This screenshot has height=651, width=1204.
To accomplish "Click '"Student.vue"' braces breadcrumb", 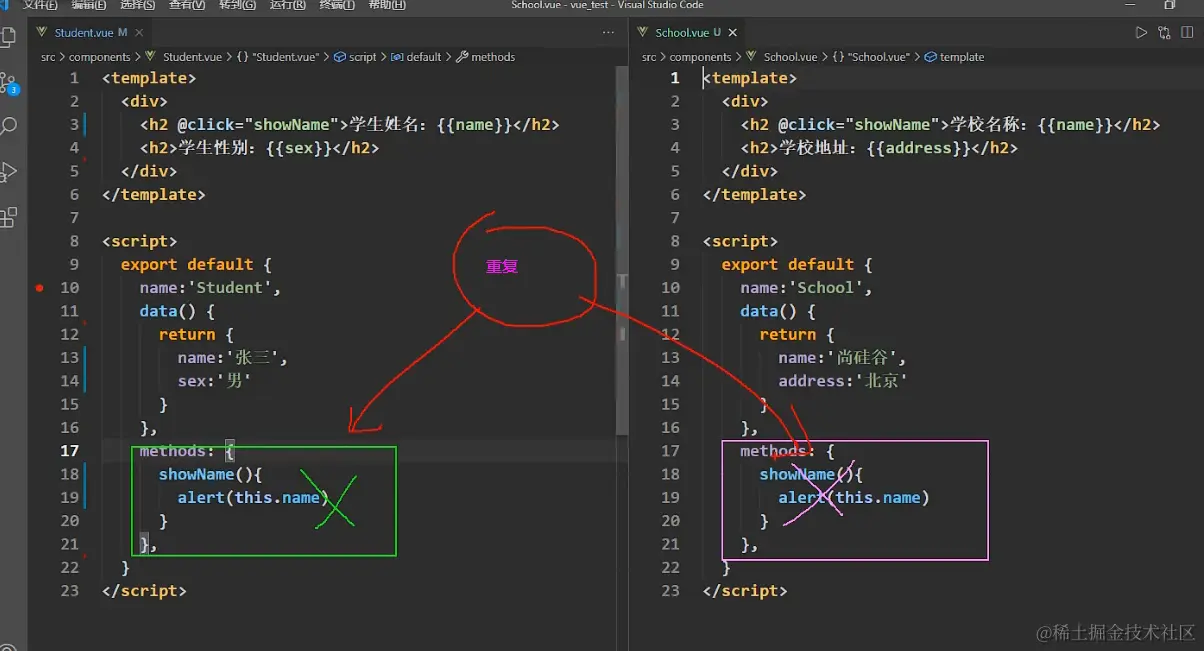I will [278, 57].
